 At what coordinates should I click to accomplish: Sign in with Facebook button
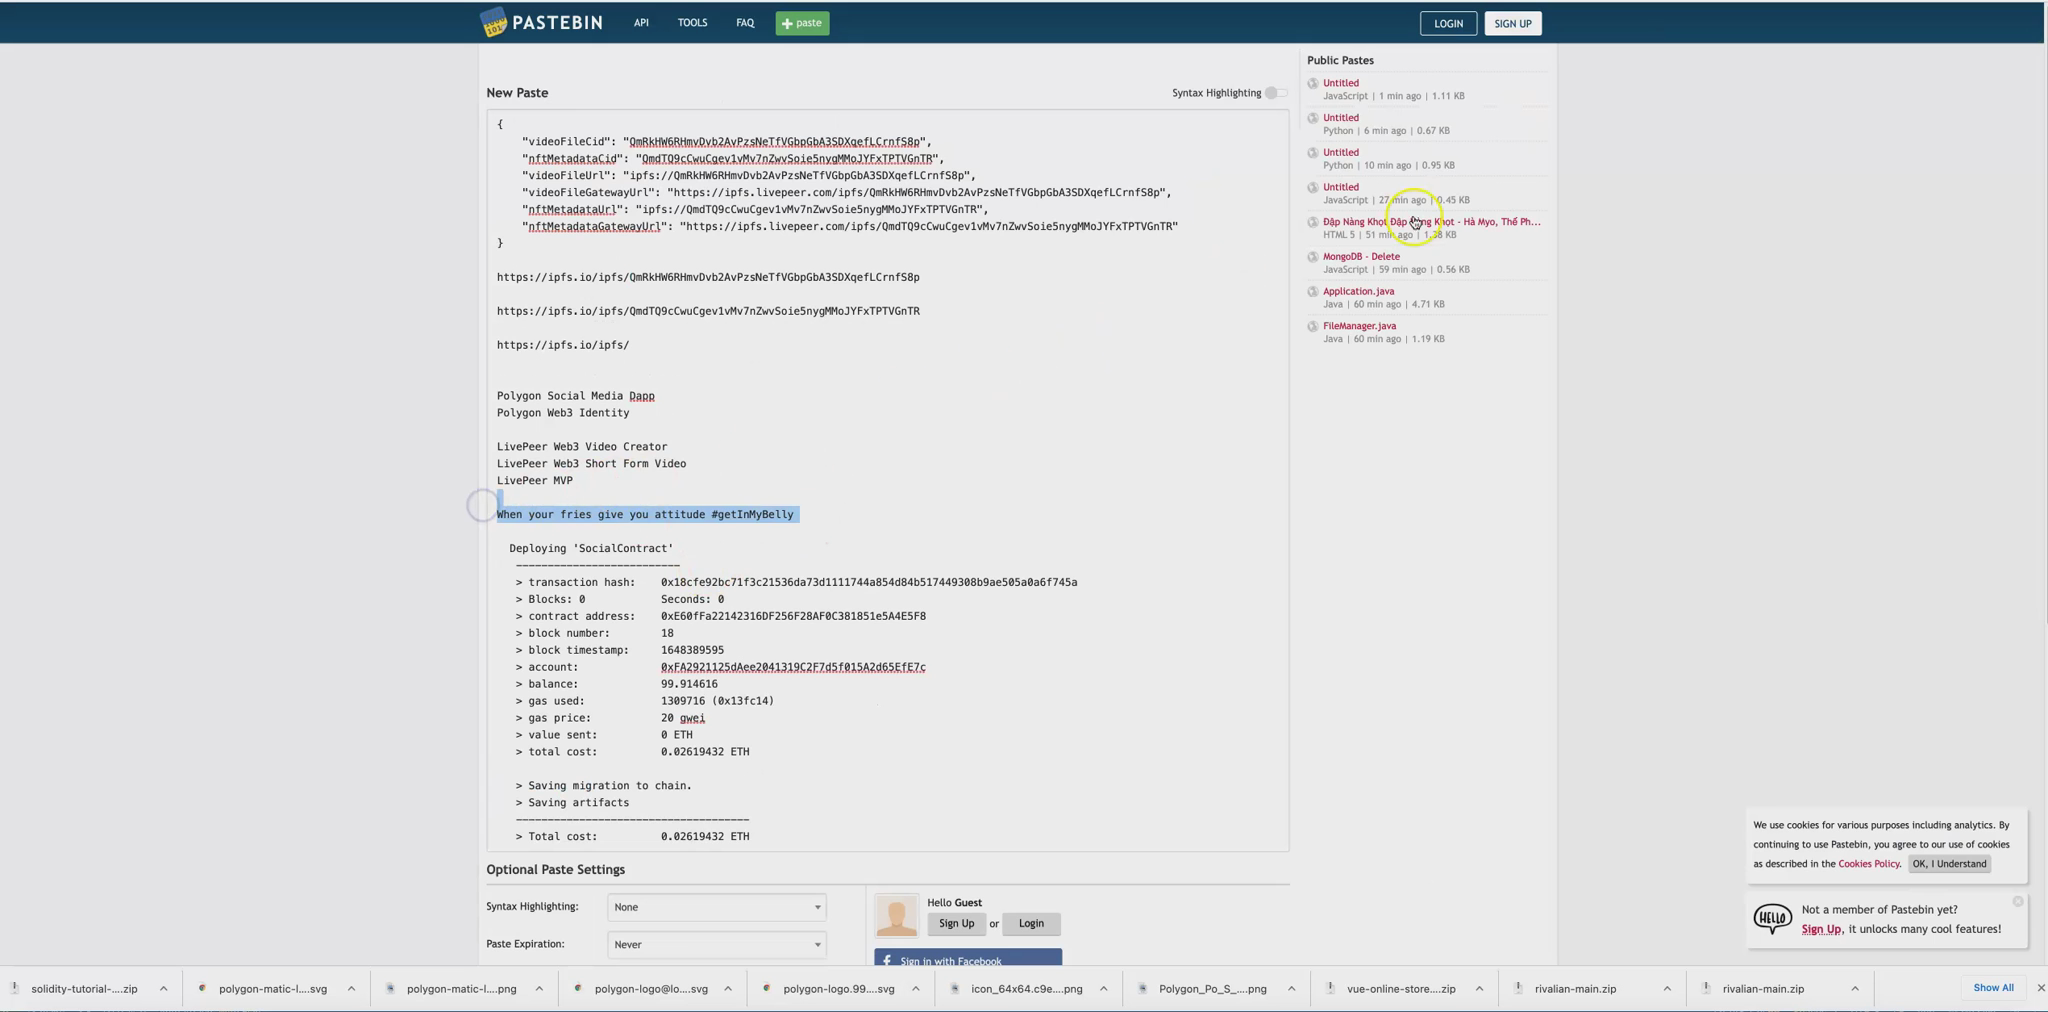(x=968, y=958)
